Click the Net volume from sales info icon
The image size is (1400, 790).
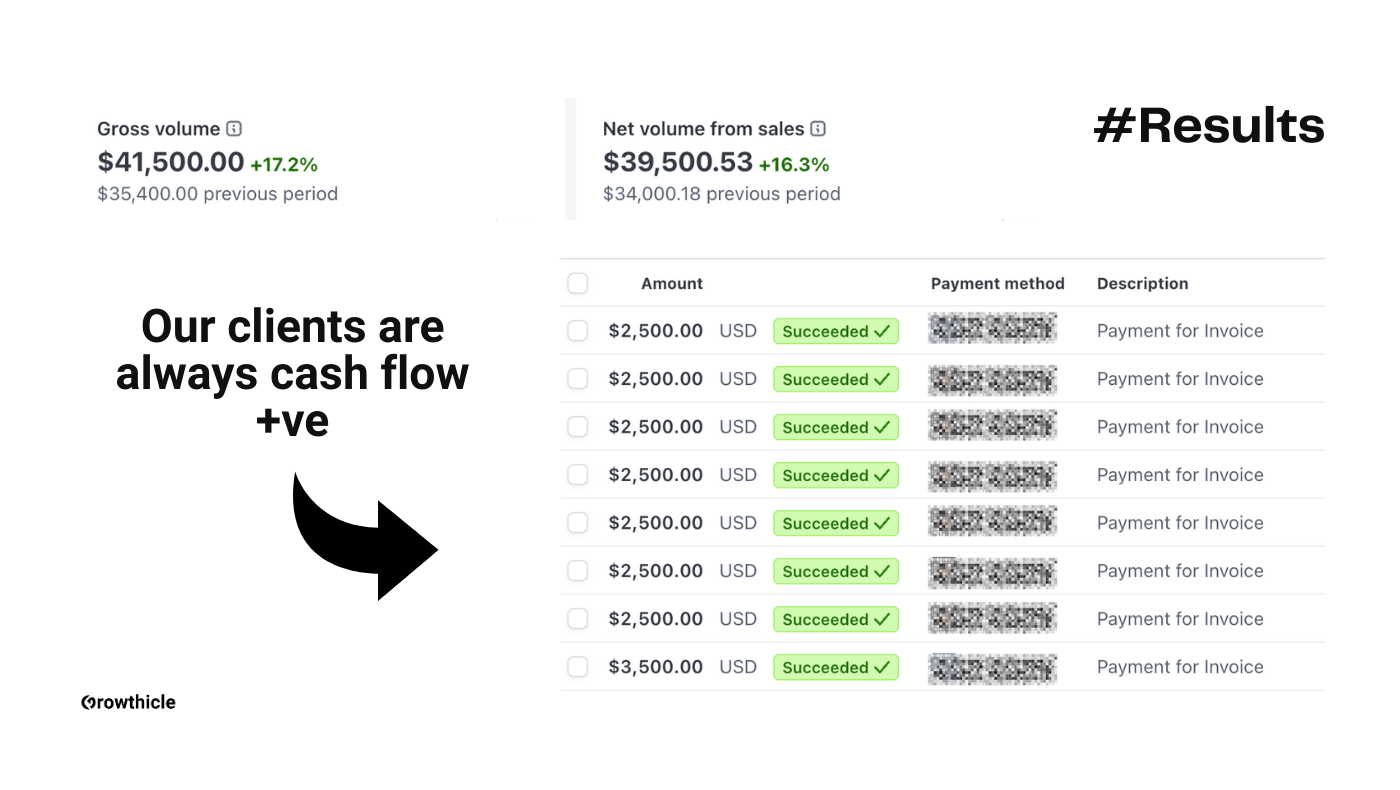pos(818,129)
